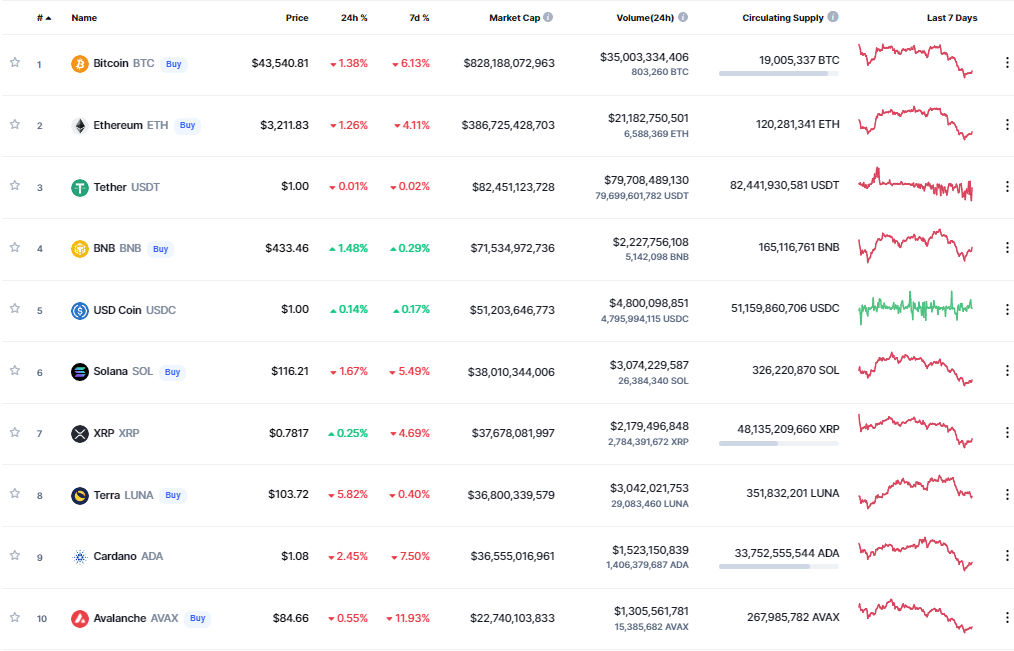Click Ethereum market cap $386,725,428,703
The image size is (1014, 651).
point(508,125)
